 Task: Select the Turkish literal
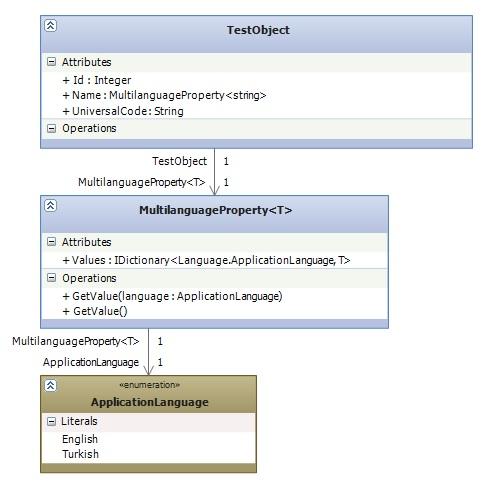point(80,454)
